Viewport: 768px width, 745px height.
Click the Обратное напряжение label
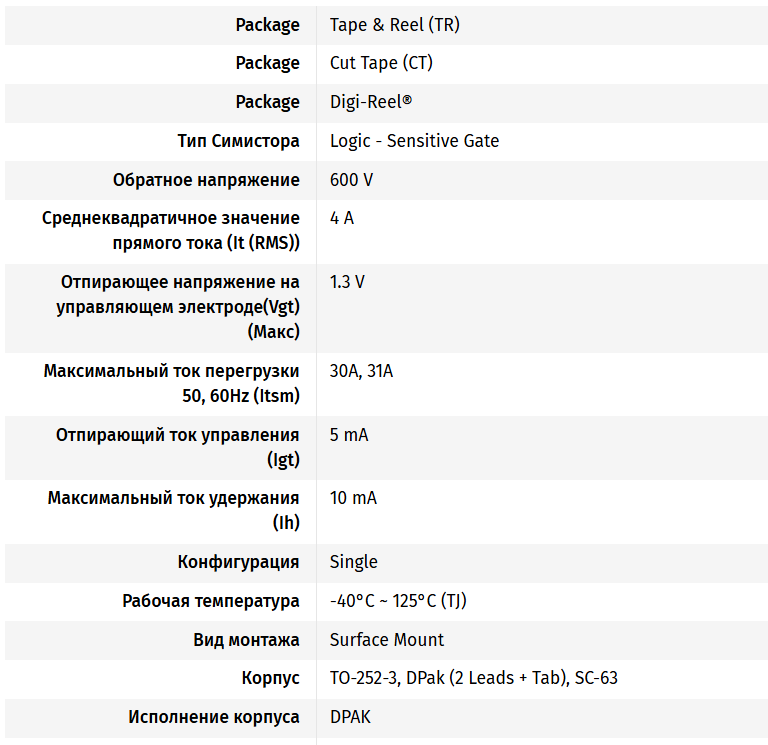coord(206,180)
